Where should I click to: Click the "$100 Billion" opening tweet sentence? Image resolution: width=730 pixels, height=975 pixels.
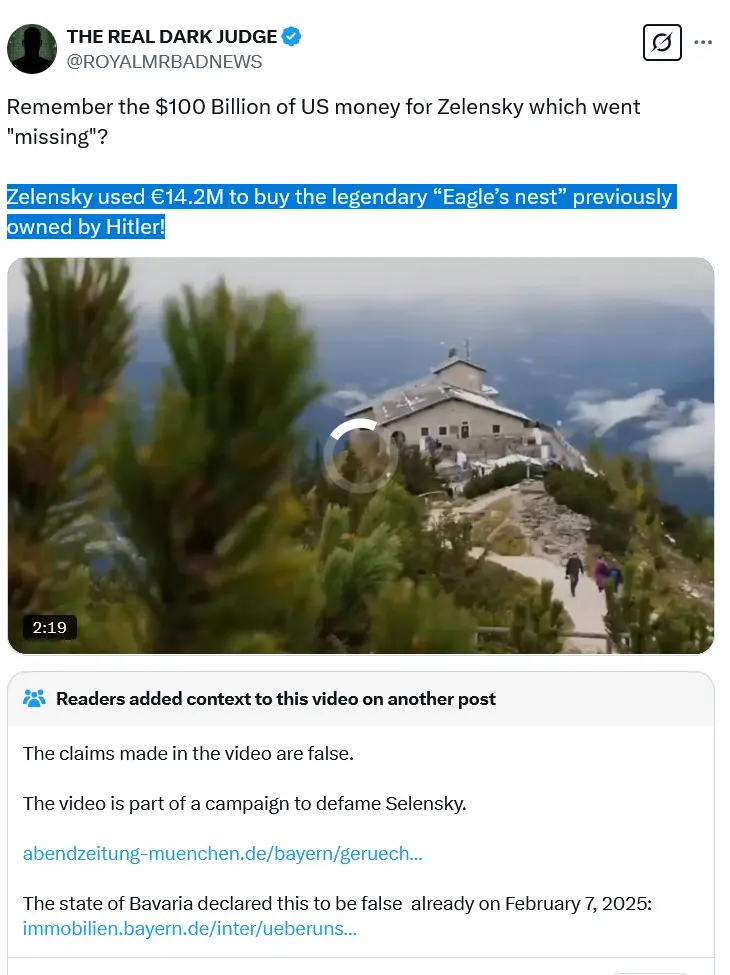(x=323, y=121)
